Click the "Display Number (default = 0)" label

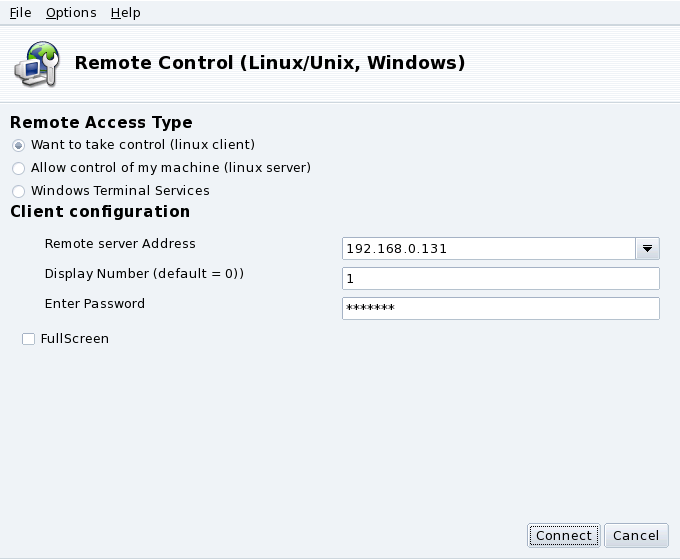144,273
